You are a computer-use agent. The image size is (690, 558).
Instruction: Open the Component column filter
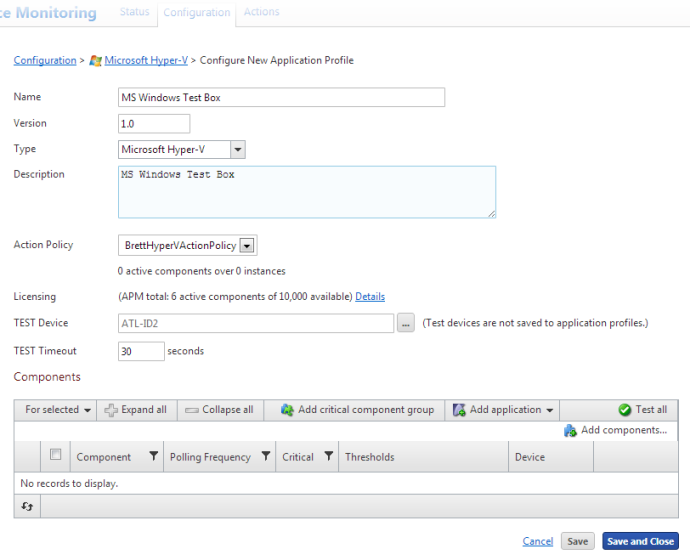tap(154, 456)
